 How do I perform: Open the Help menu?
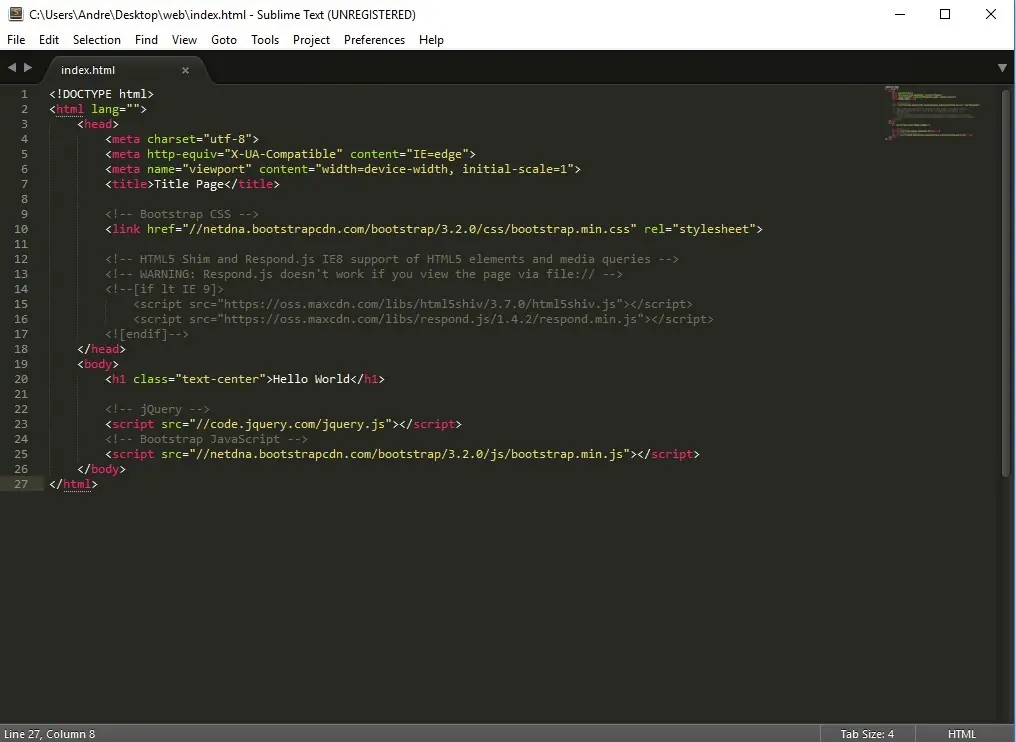[x=431, y=40]
